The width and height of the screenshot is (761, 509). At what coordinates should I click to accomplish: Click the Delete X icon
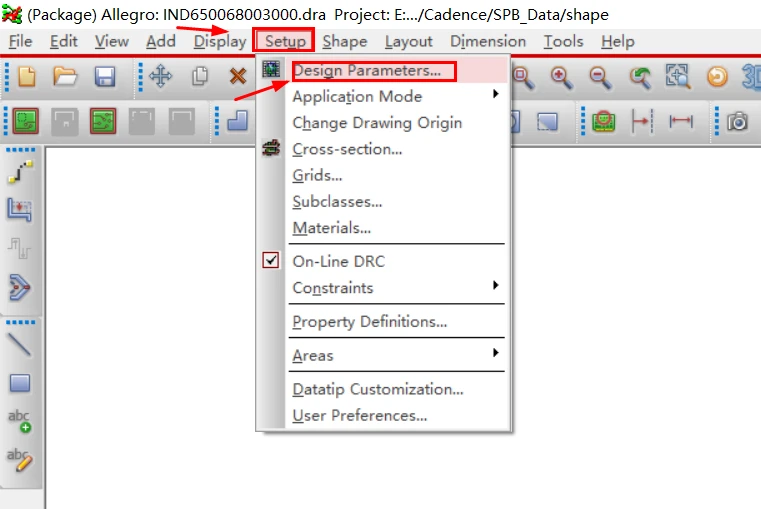pyautogui.click(x=238, y=76)
